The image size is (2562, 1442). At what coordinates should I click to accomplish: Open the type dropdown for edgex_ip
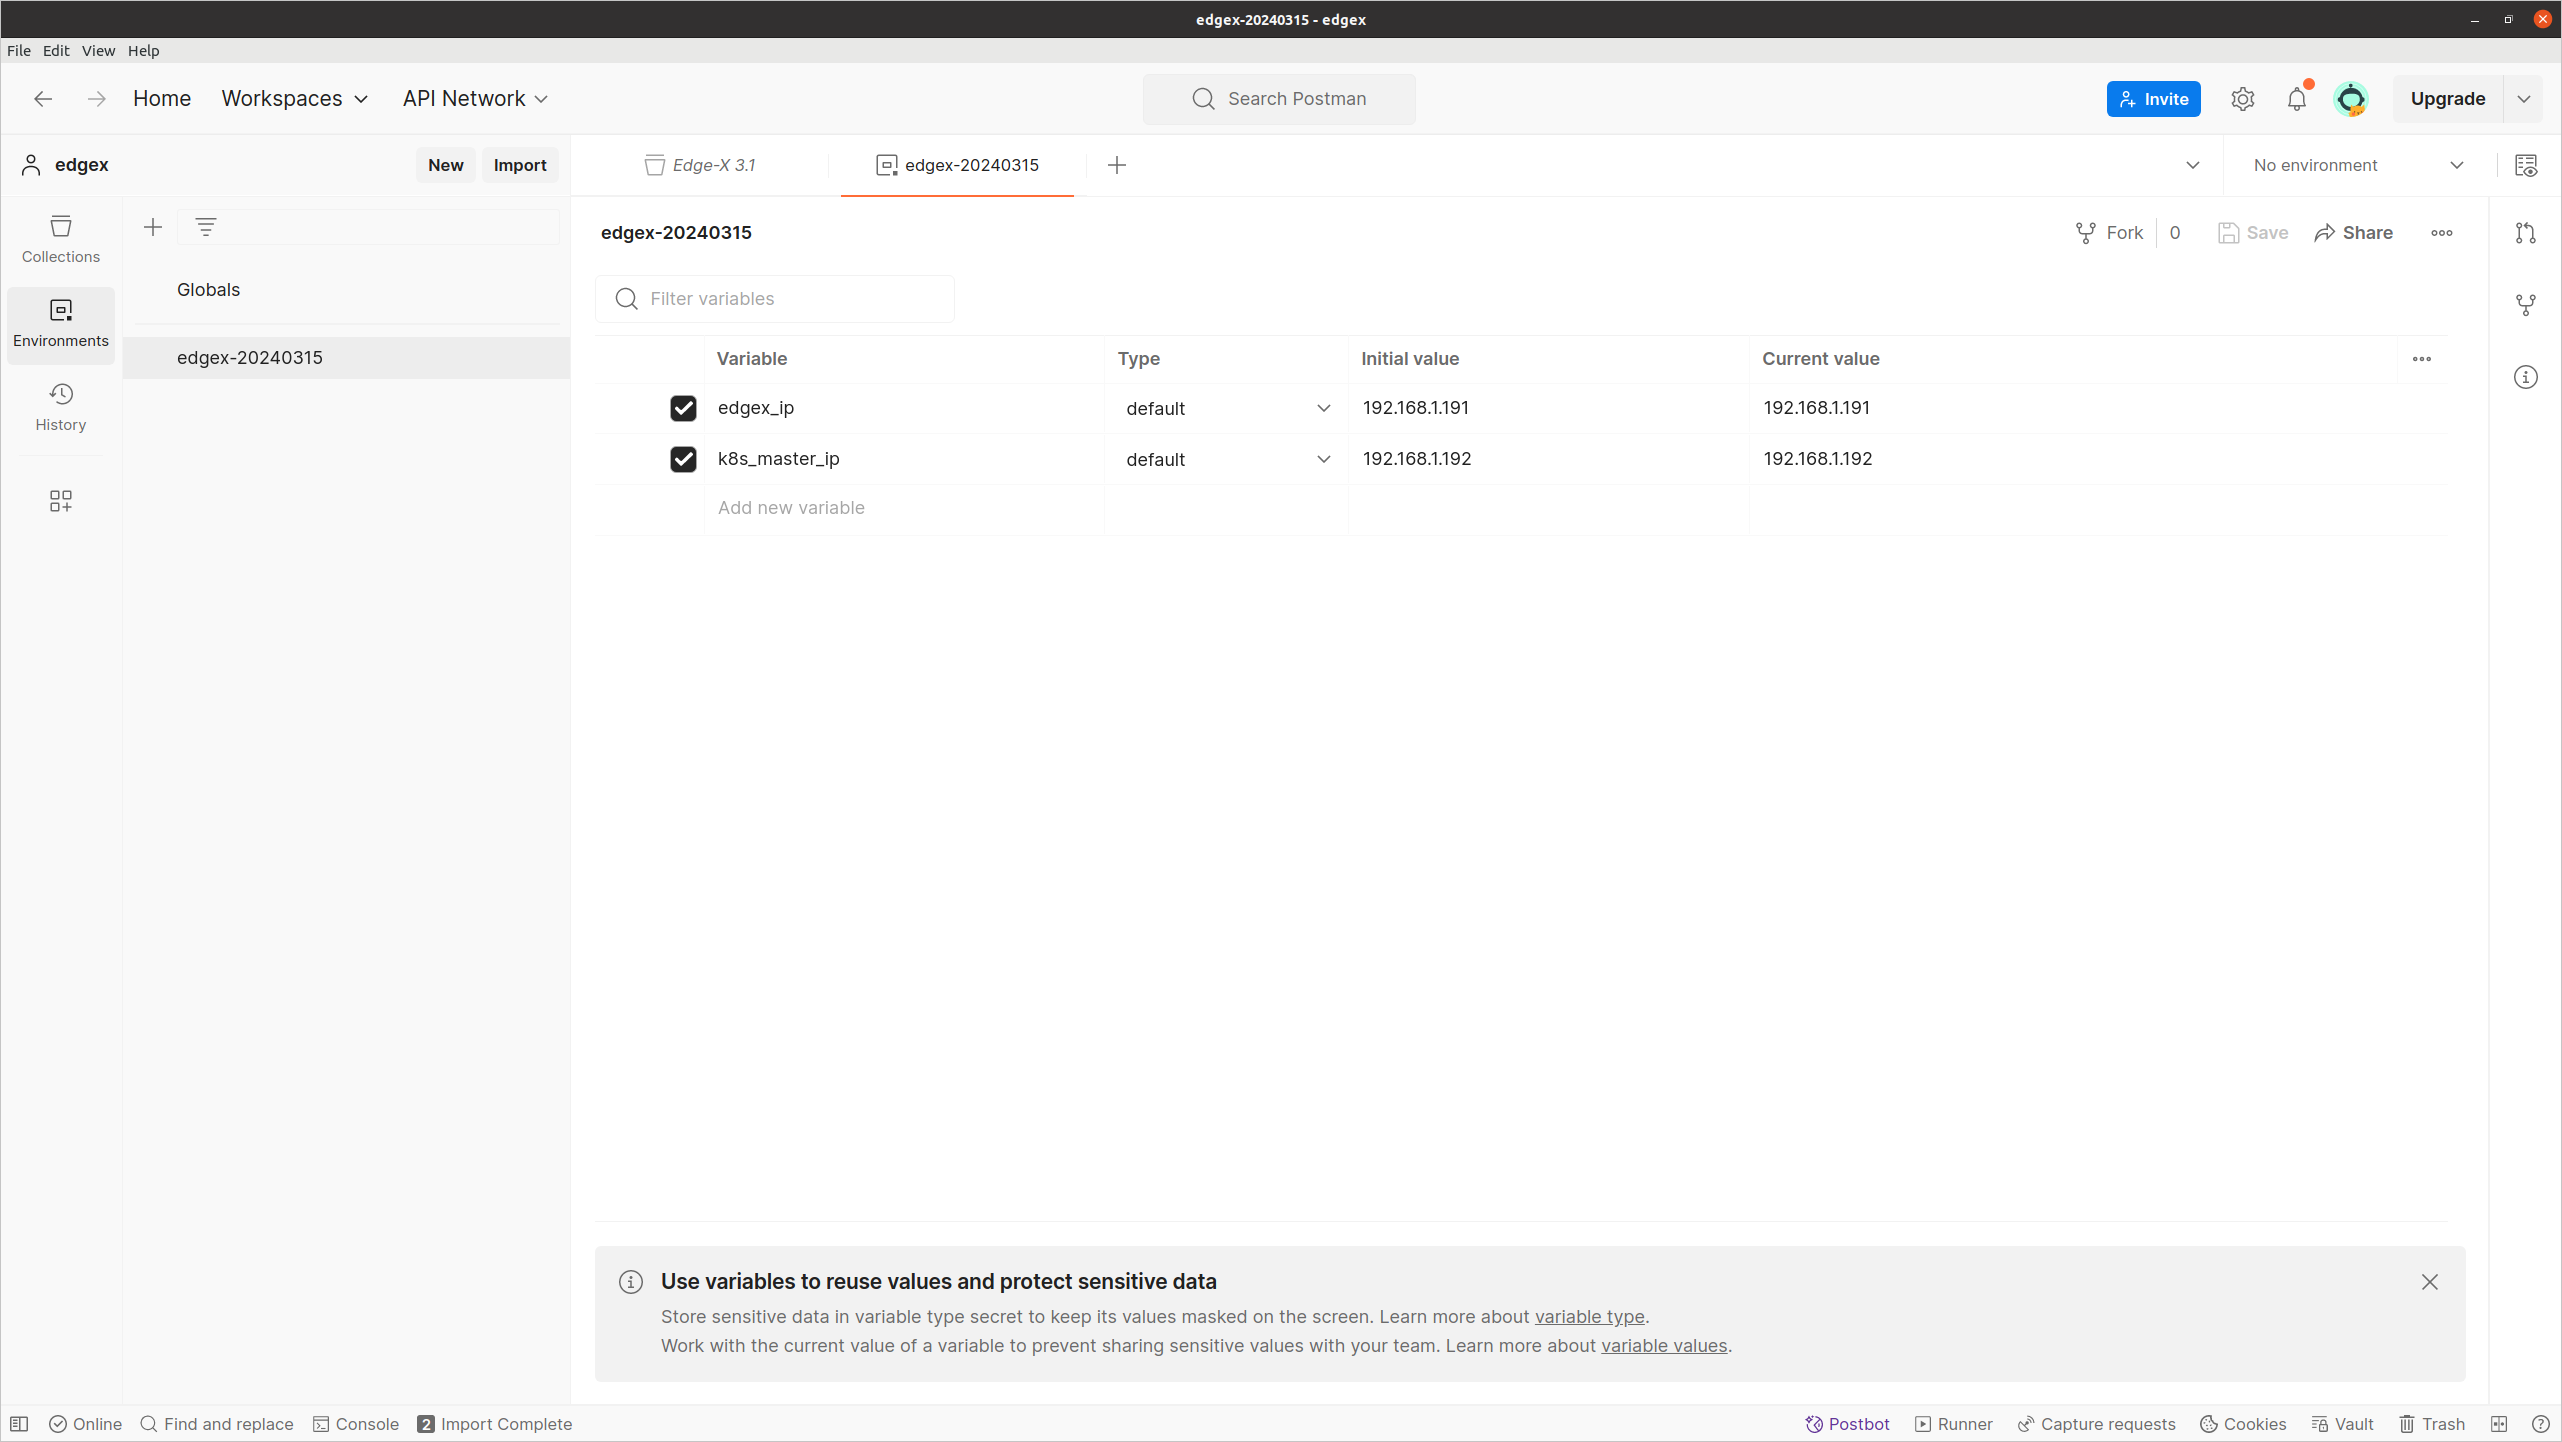(1227, 408)
